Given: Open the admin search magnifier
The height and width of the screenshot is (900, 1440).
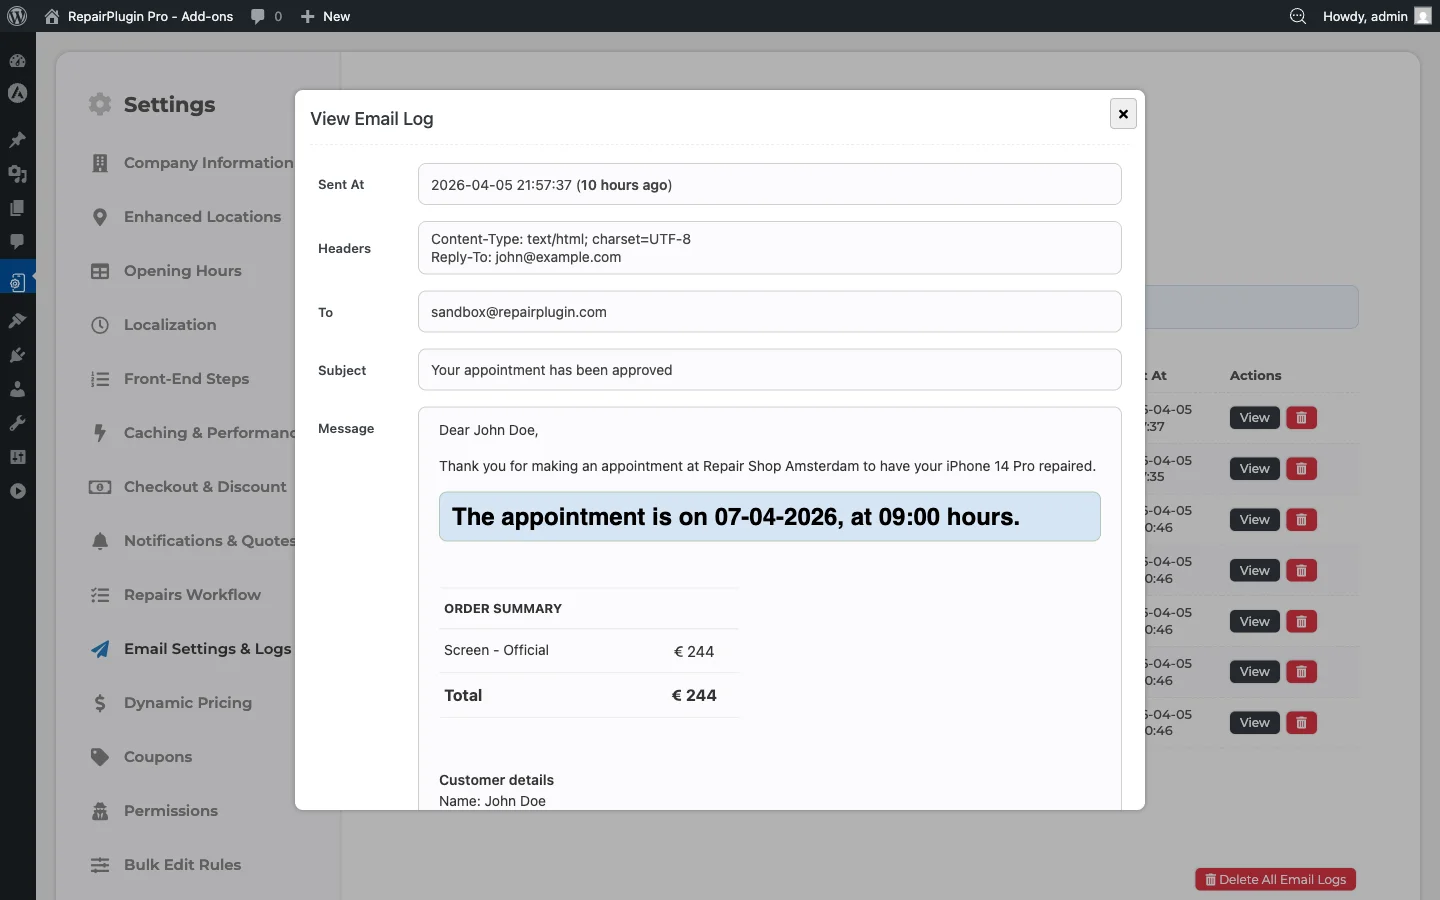Looking at the screenshot, I should (1297, 16).
